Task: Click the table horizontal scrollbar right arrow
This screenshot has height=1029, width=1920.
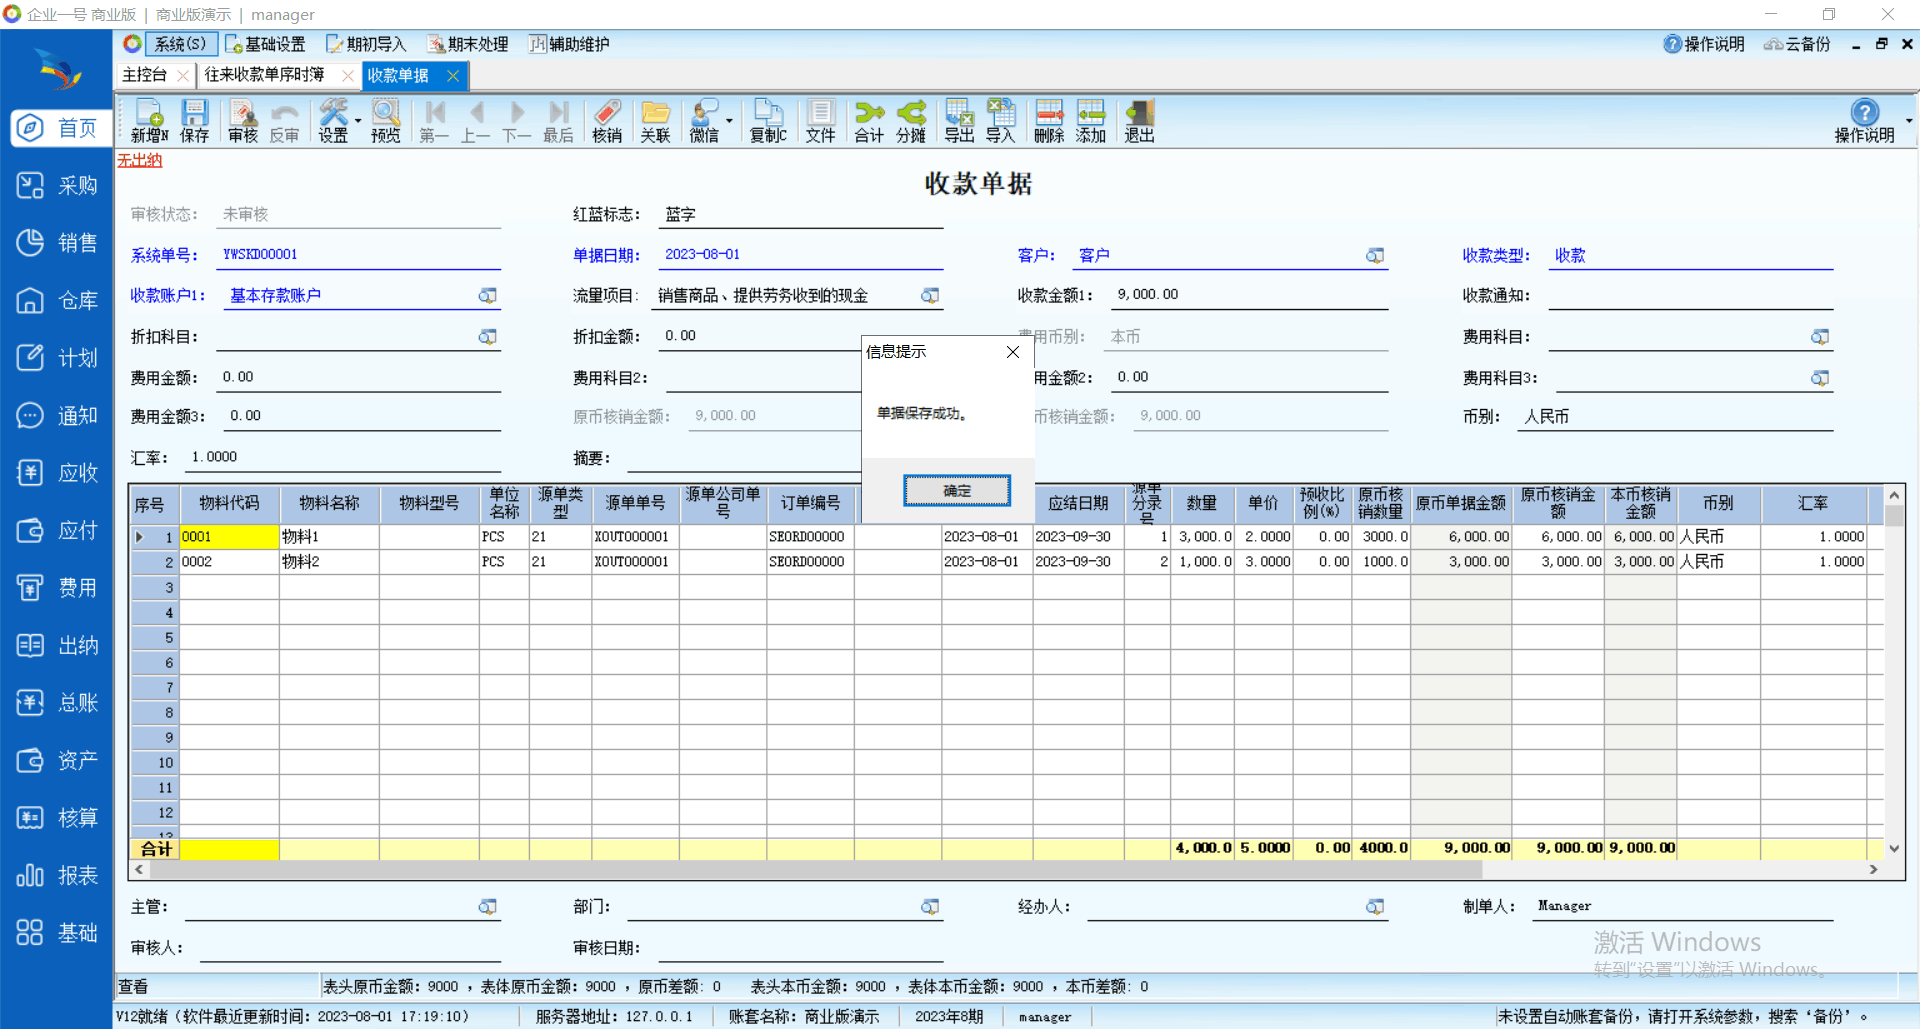Action: (1873, 870)
